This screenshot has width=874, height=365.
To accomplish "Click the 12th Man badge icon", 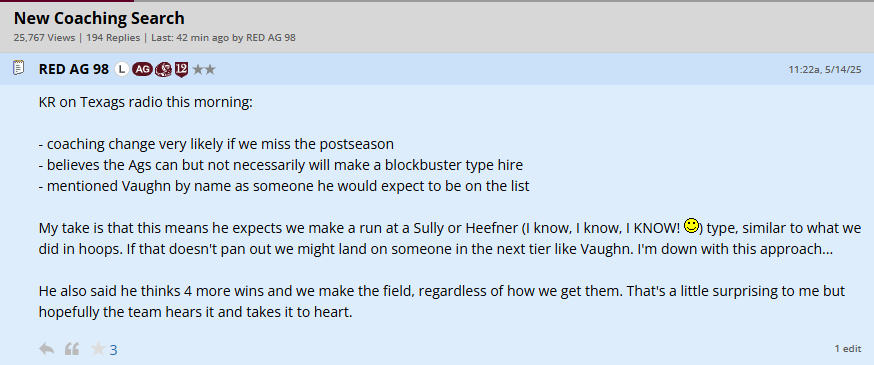I will pos(181,69).
